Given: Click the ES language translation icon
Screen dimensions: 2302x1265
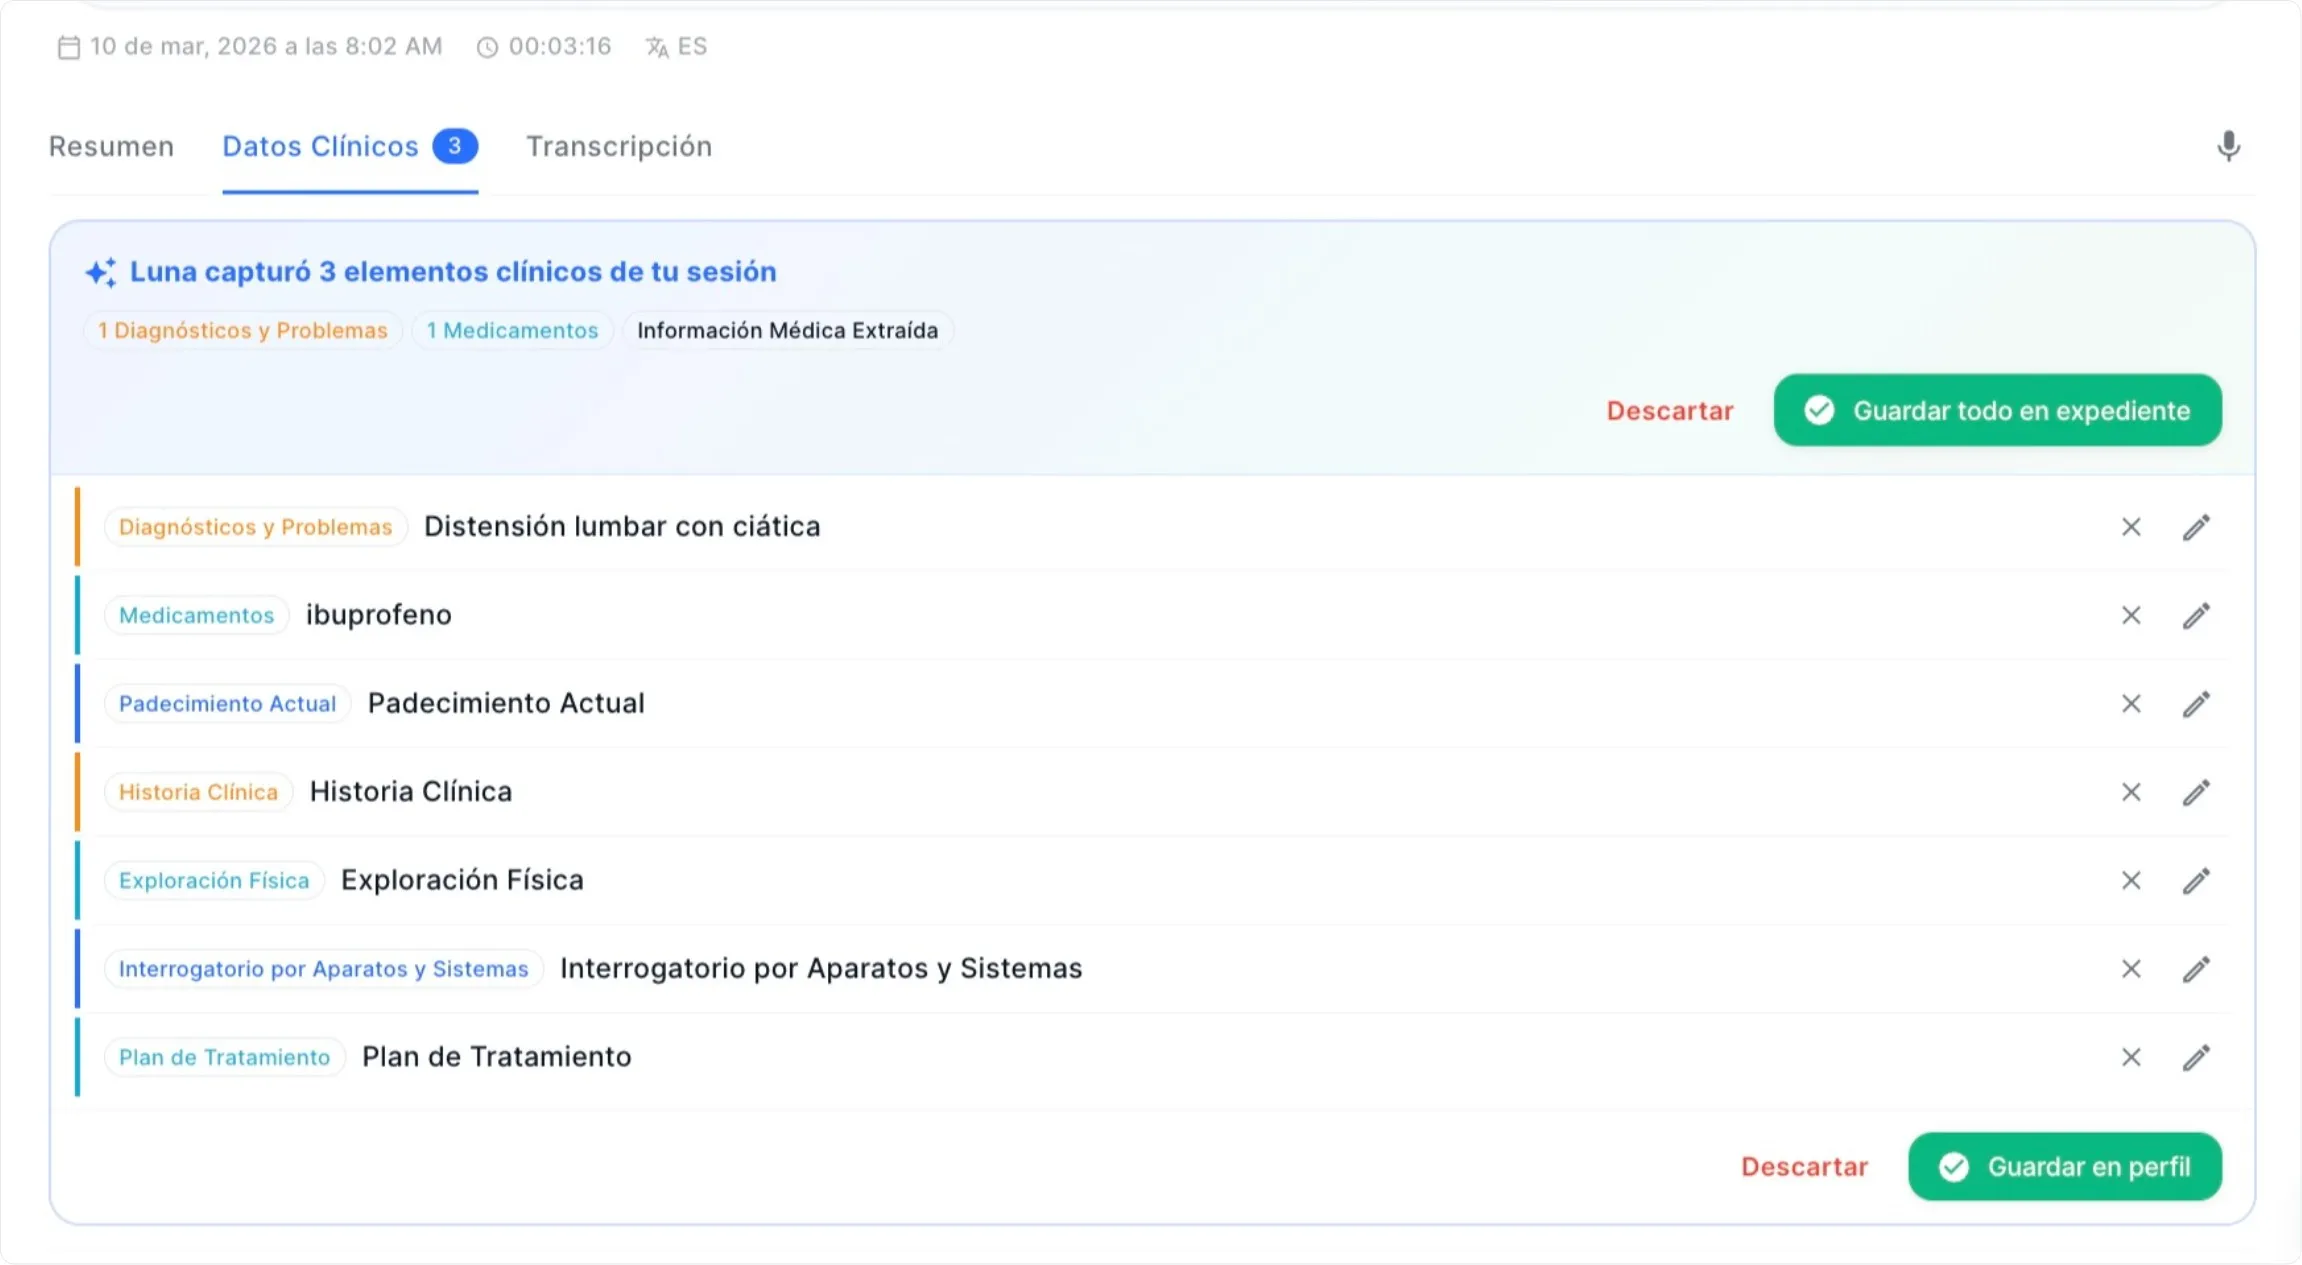Looking at the screenshot, I should (656, 46).
